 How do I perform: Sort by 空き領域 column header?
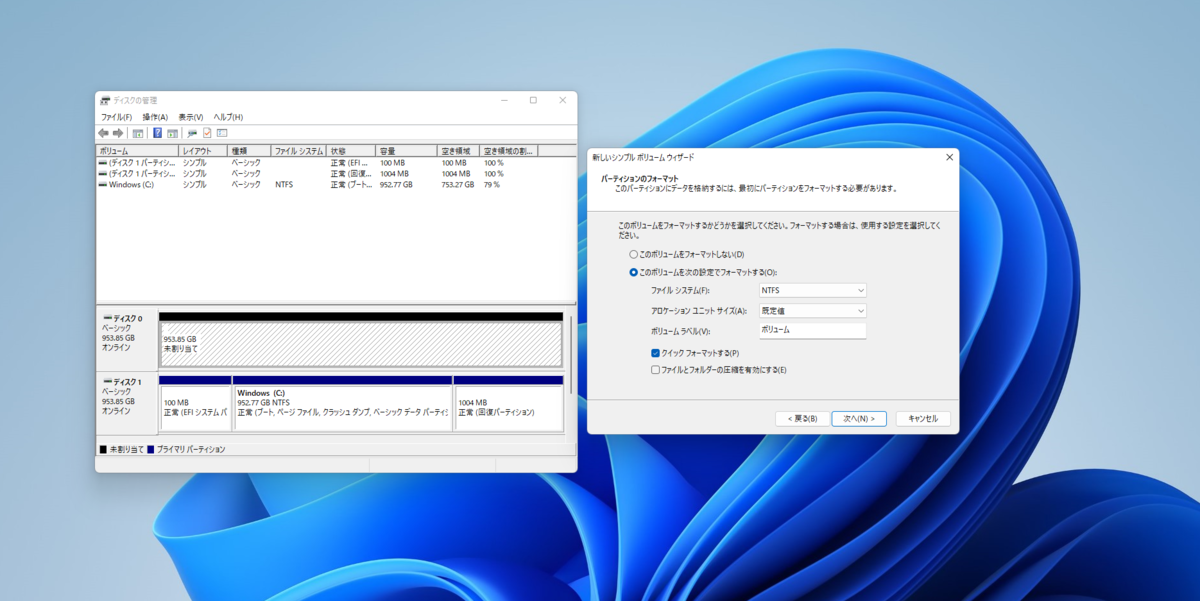[x=459, y=151]
